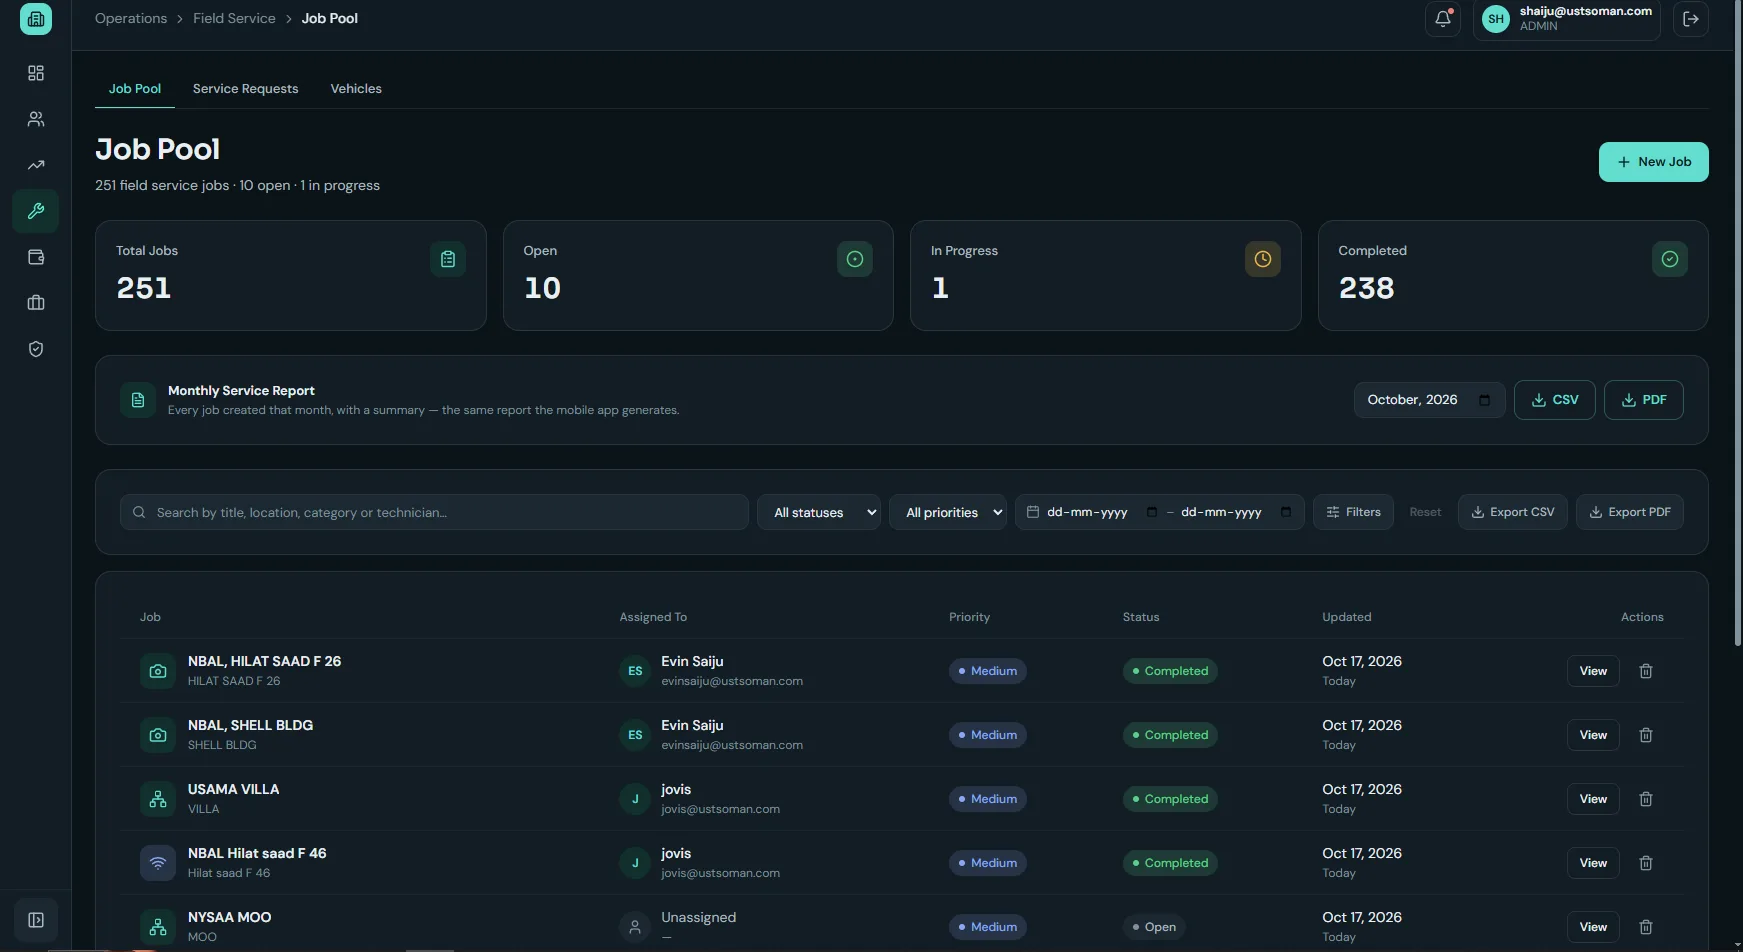This screenshot has height=952, width=1743.
Task: Open the shield check icon in sidebar
Action: pyautogui.click(x=36, y=349)
